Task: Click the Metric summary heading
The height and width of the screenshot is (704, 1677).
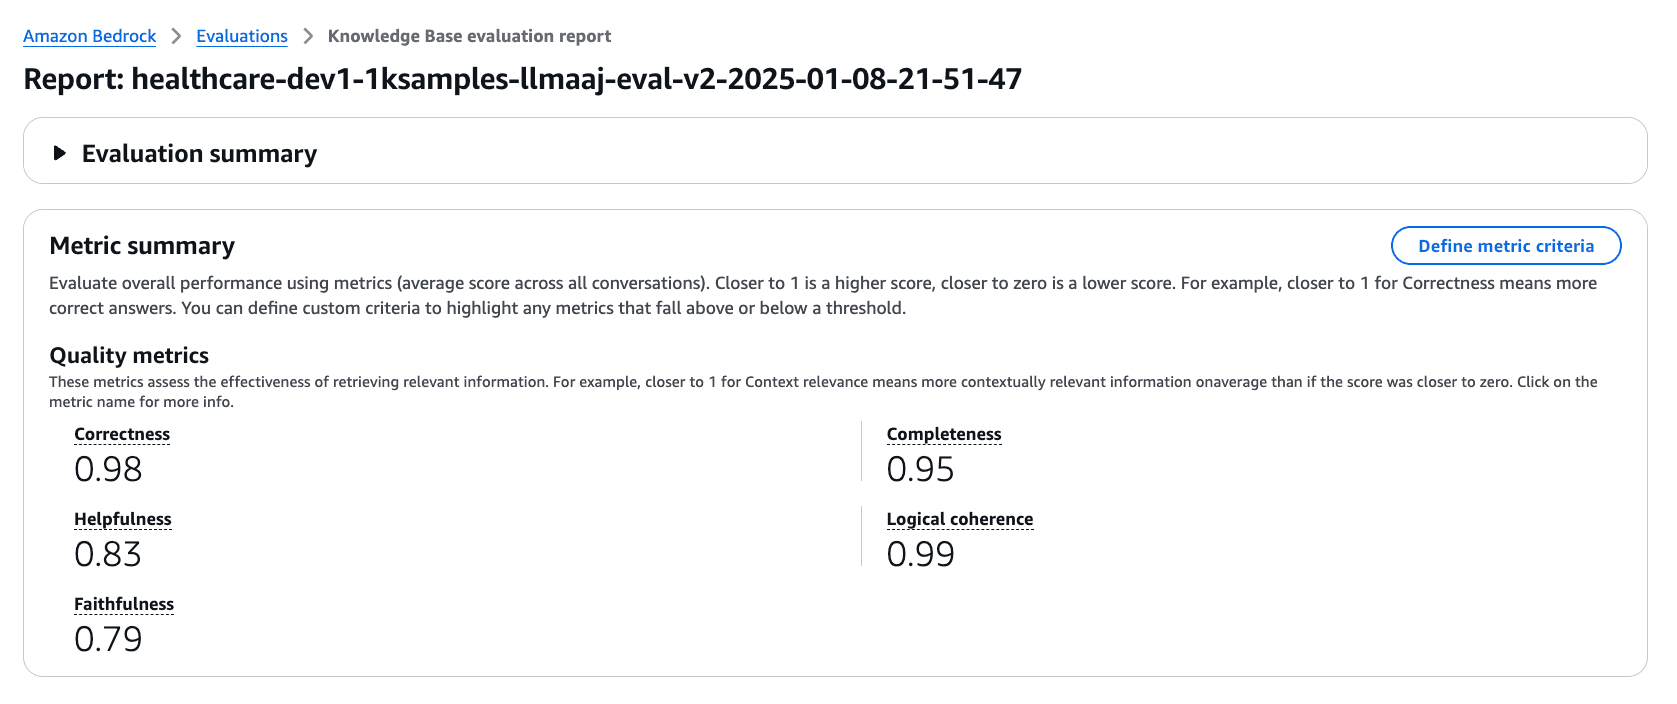Action: 141,245
